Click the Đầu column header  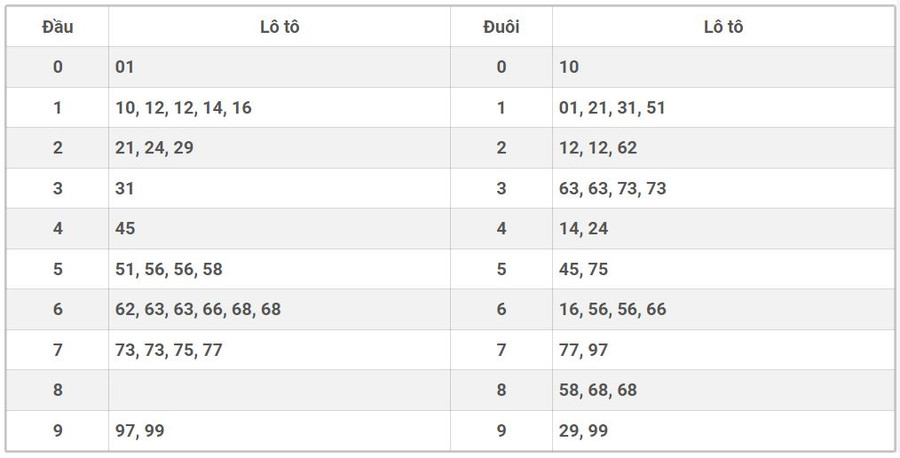click(x=57, y=27)
